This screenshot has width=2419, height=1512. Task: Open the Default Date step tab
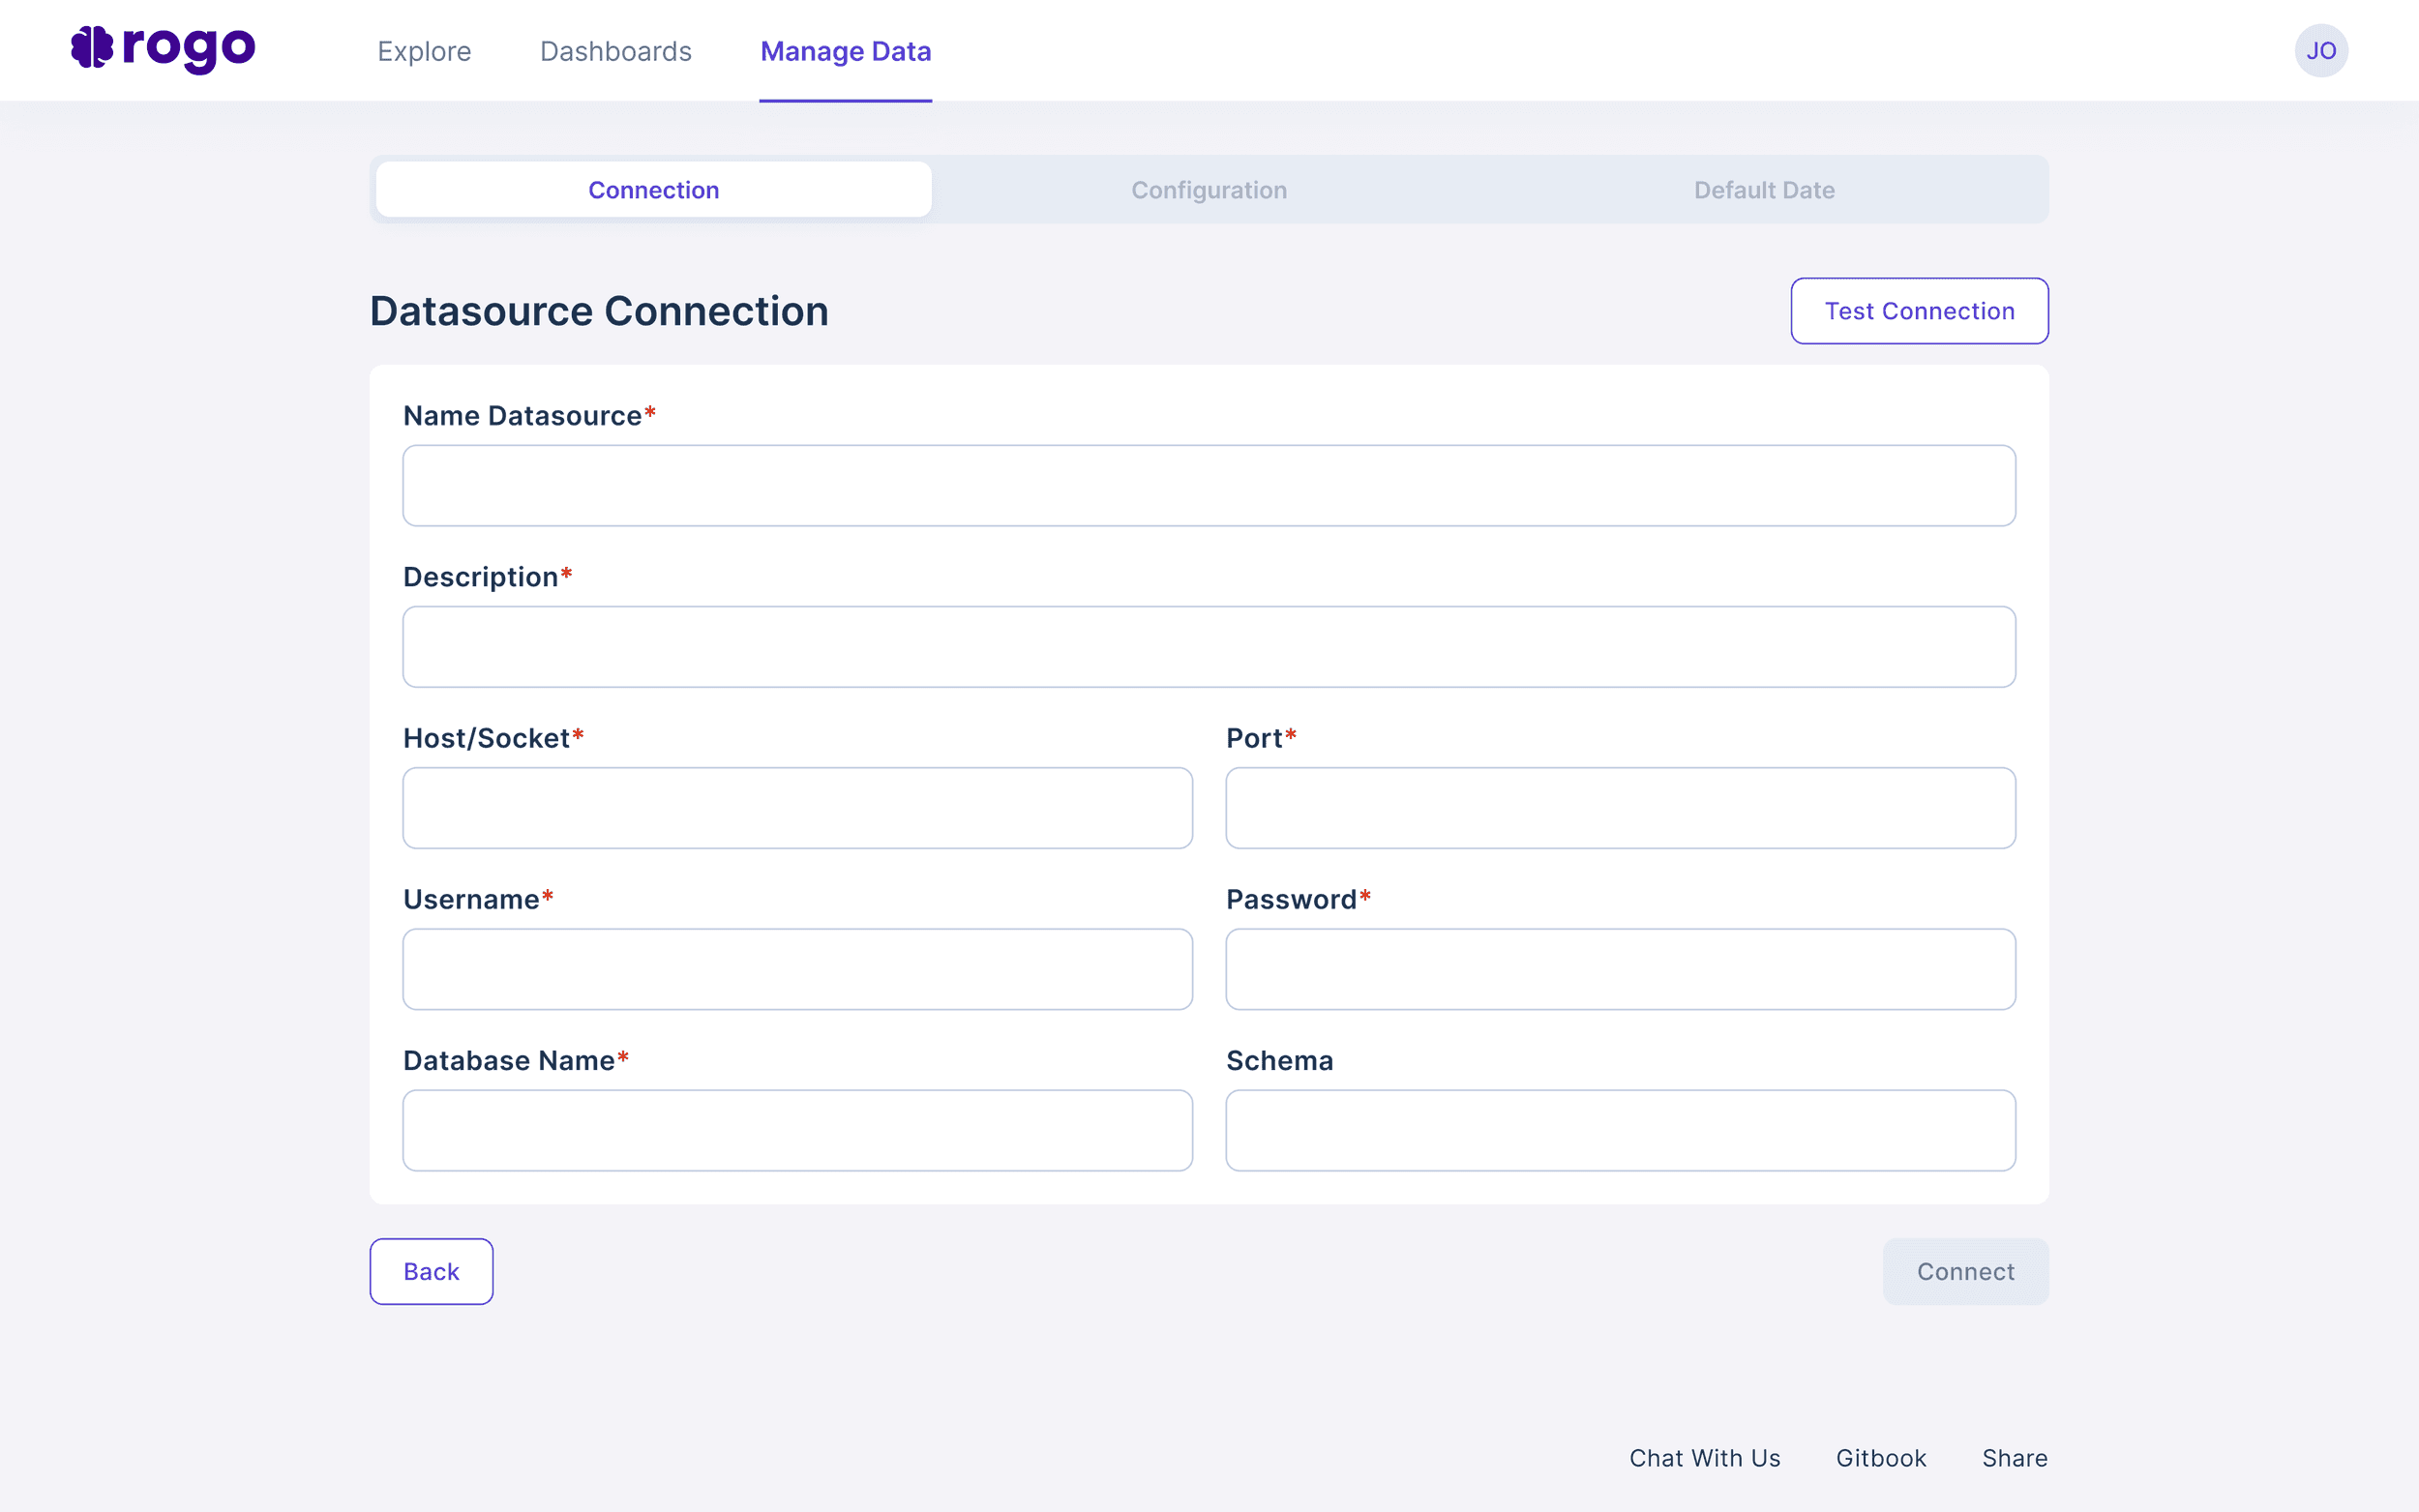click(x=1763, y=190)
